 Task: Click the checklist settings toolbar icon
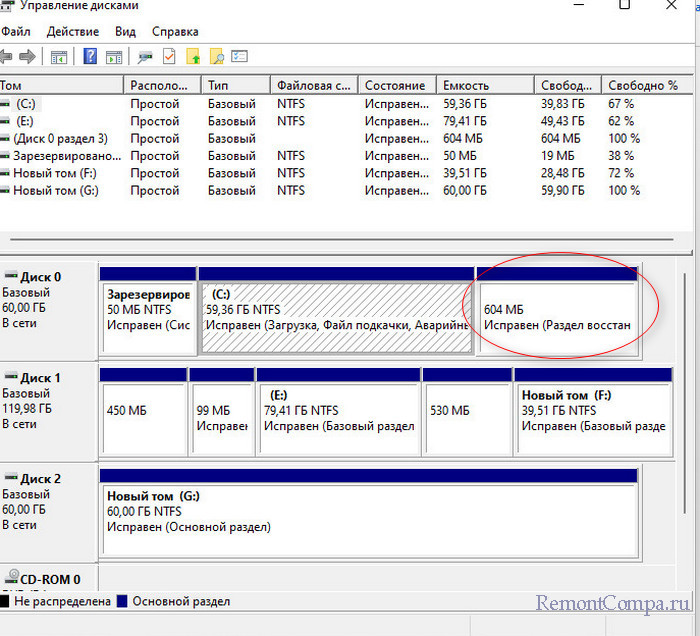(x=240, y=57)
